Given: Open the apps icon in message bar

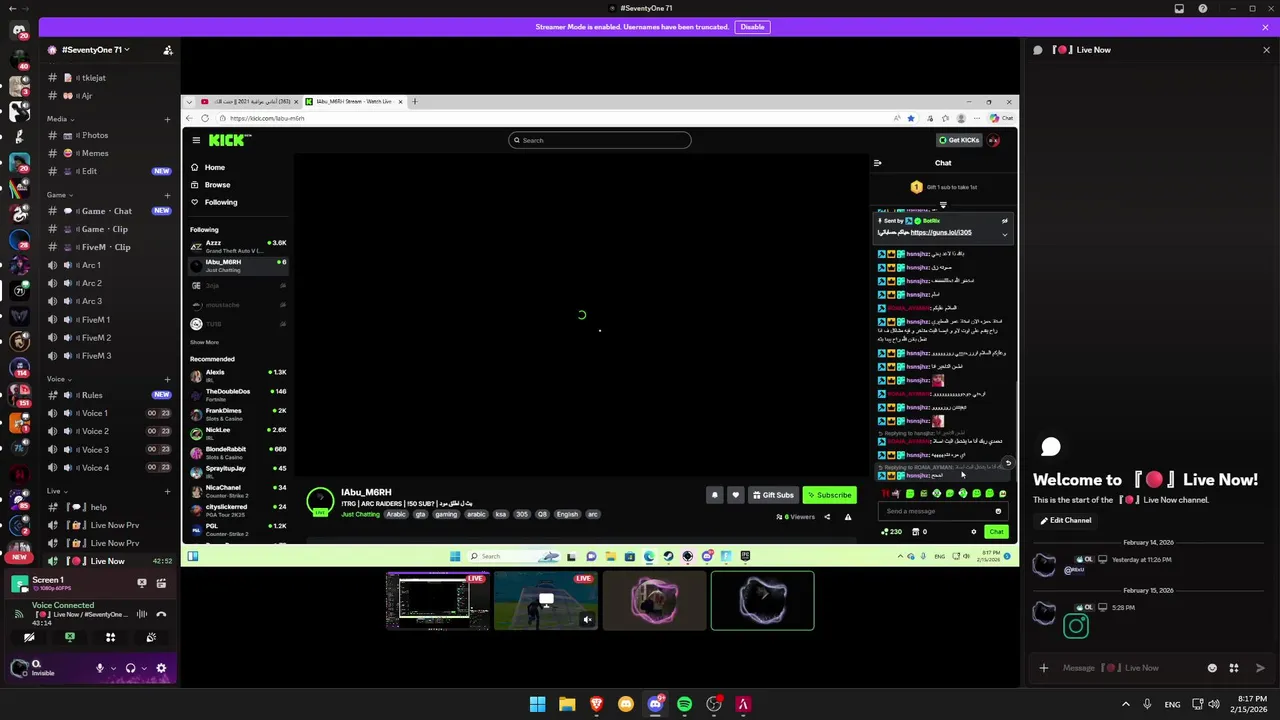Looking at the screenshot, I should point(1234,668).
